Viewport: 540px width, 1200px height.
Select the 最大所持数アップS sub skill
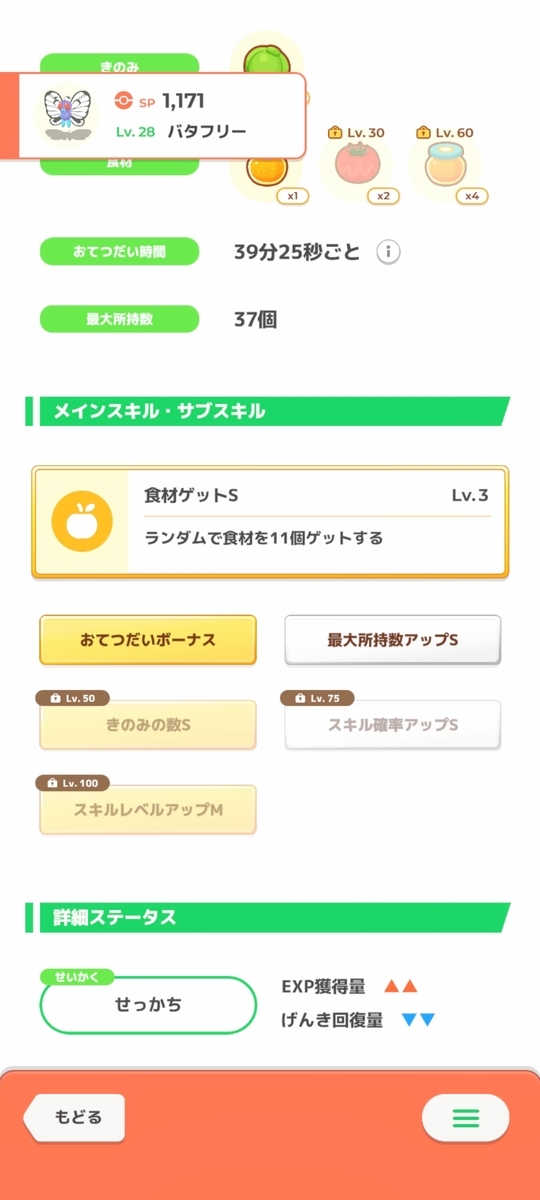393,640
